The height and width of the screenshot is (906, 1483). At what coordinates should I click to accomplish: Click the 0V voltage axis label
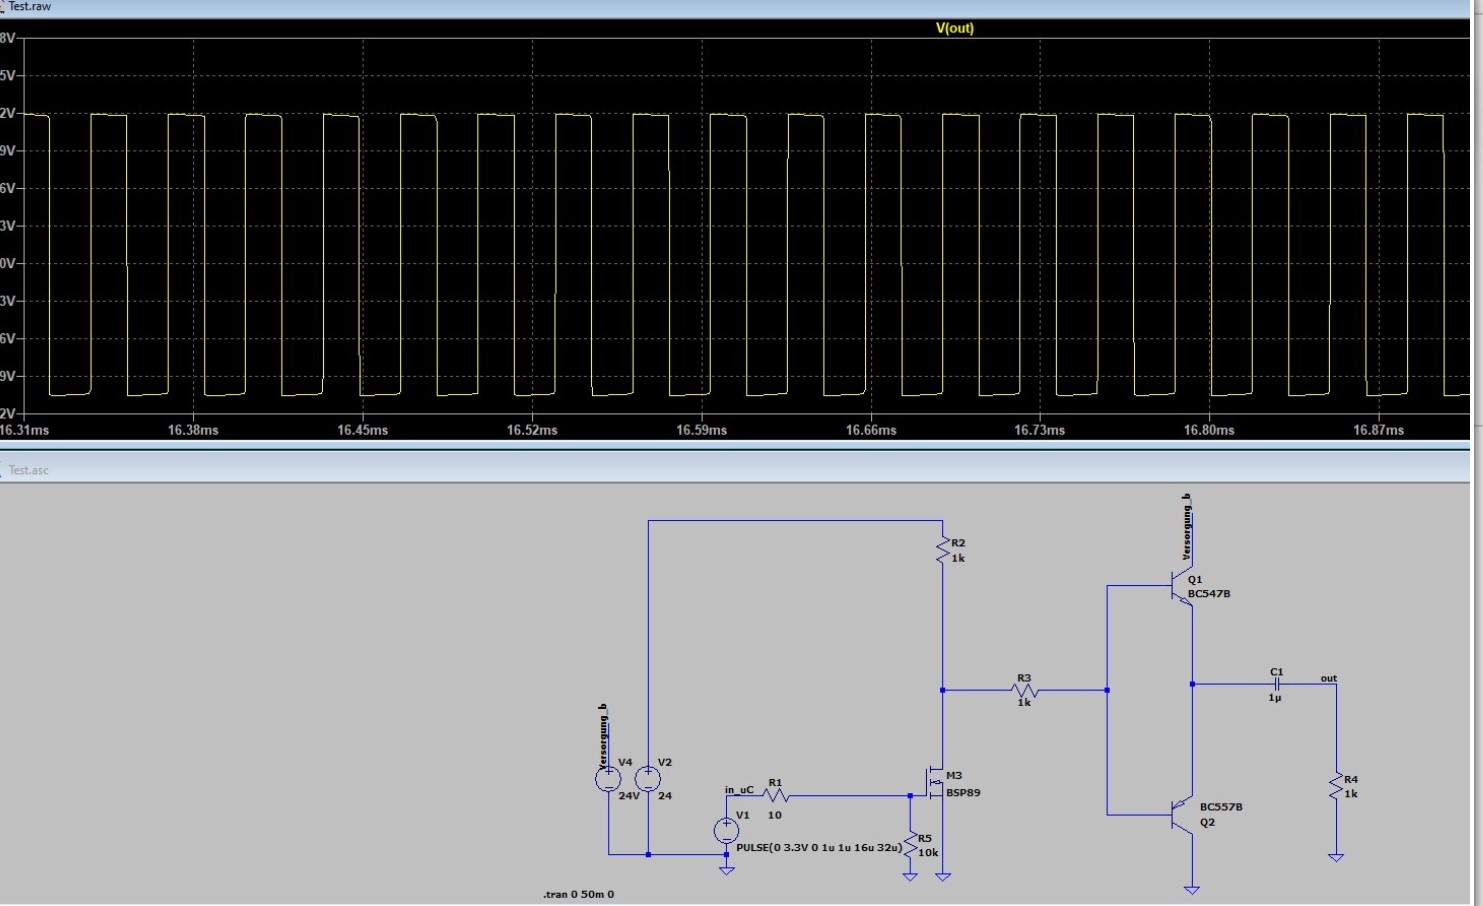[8, 264]
